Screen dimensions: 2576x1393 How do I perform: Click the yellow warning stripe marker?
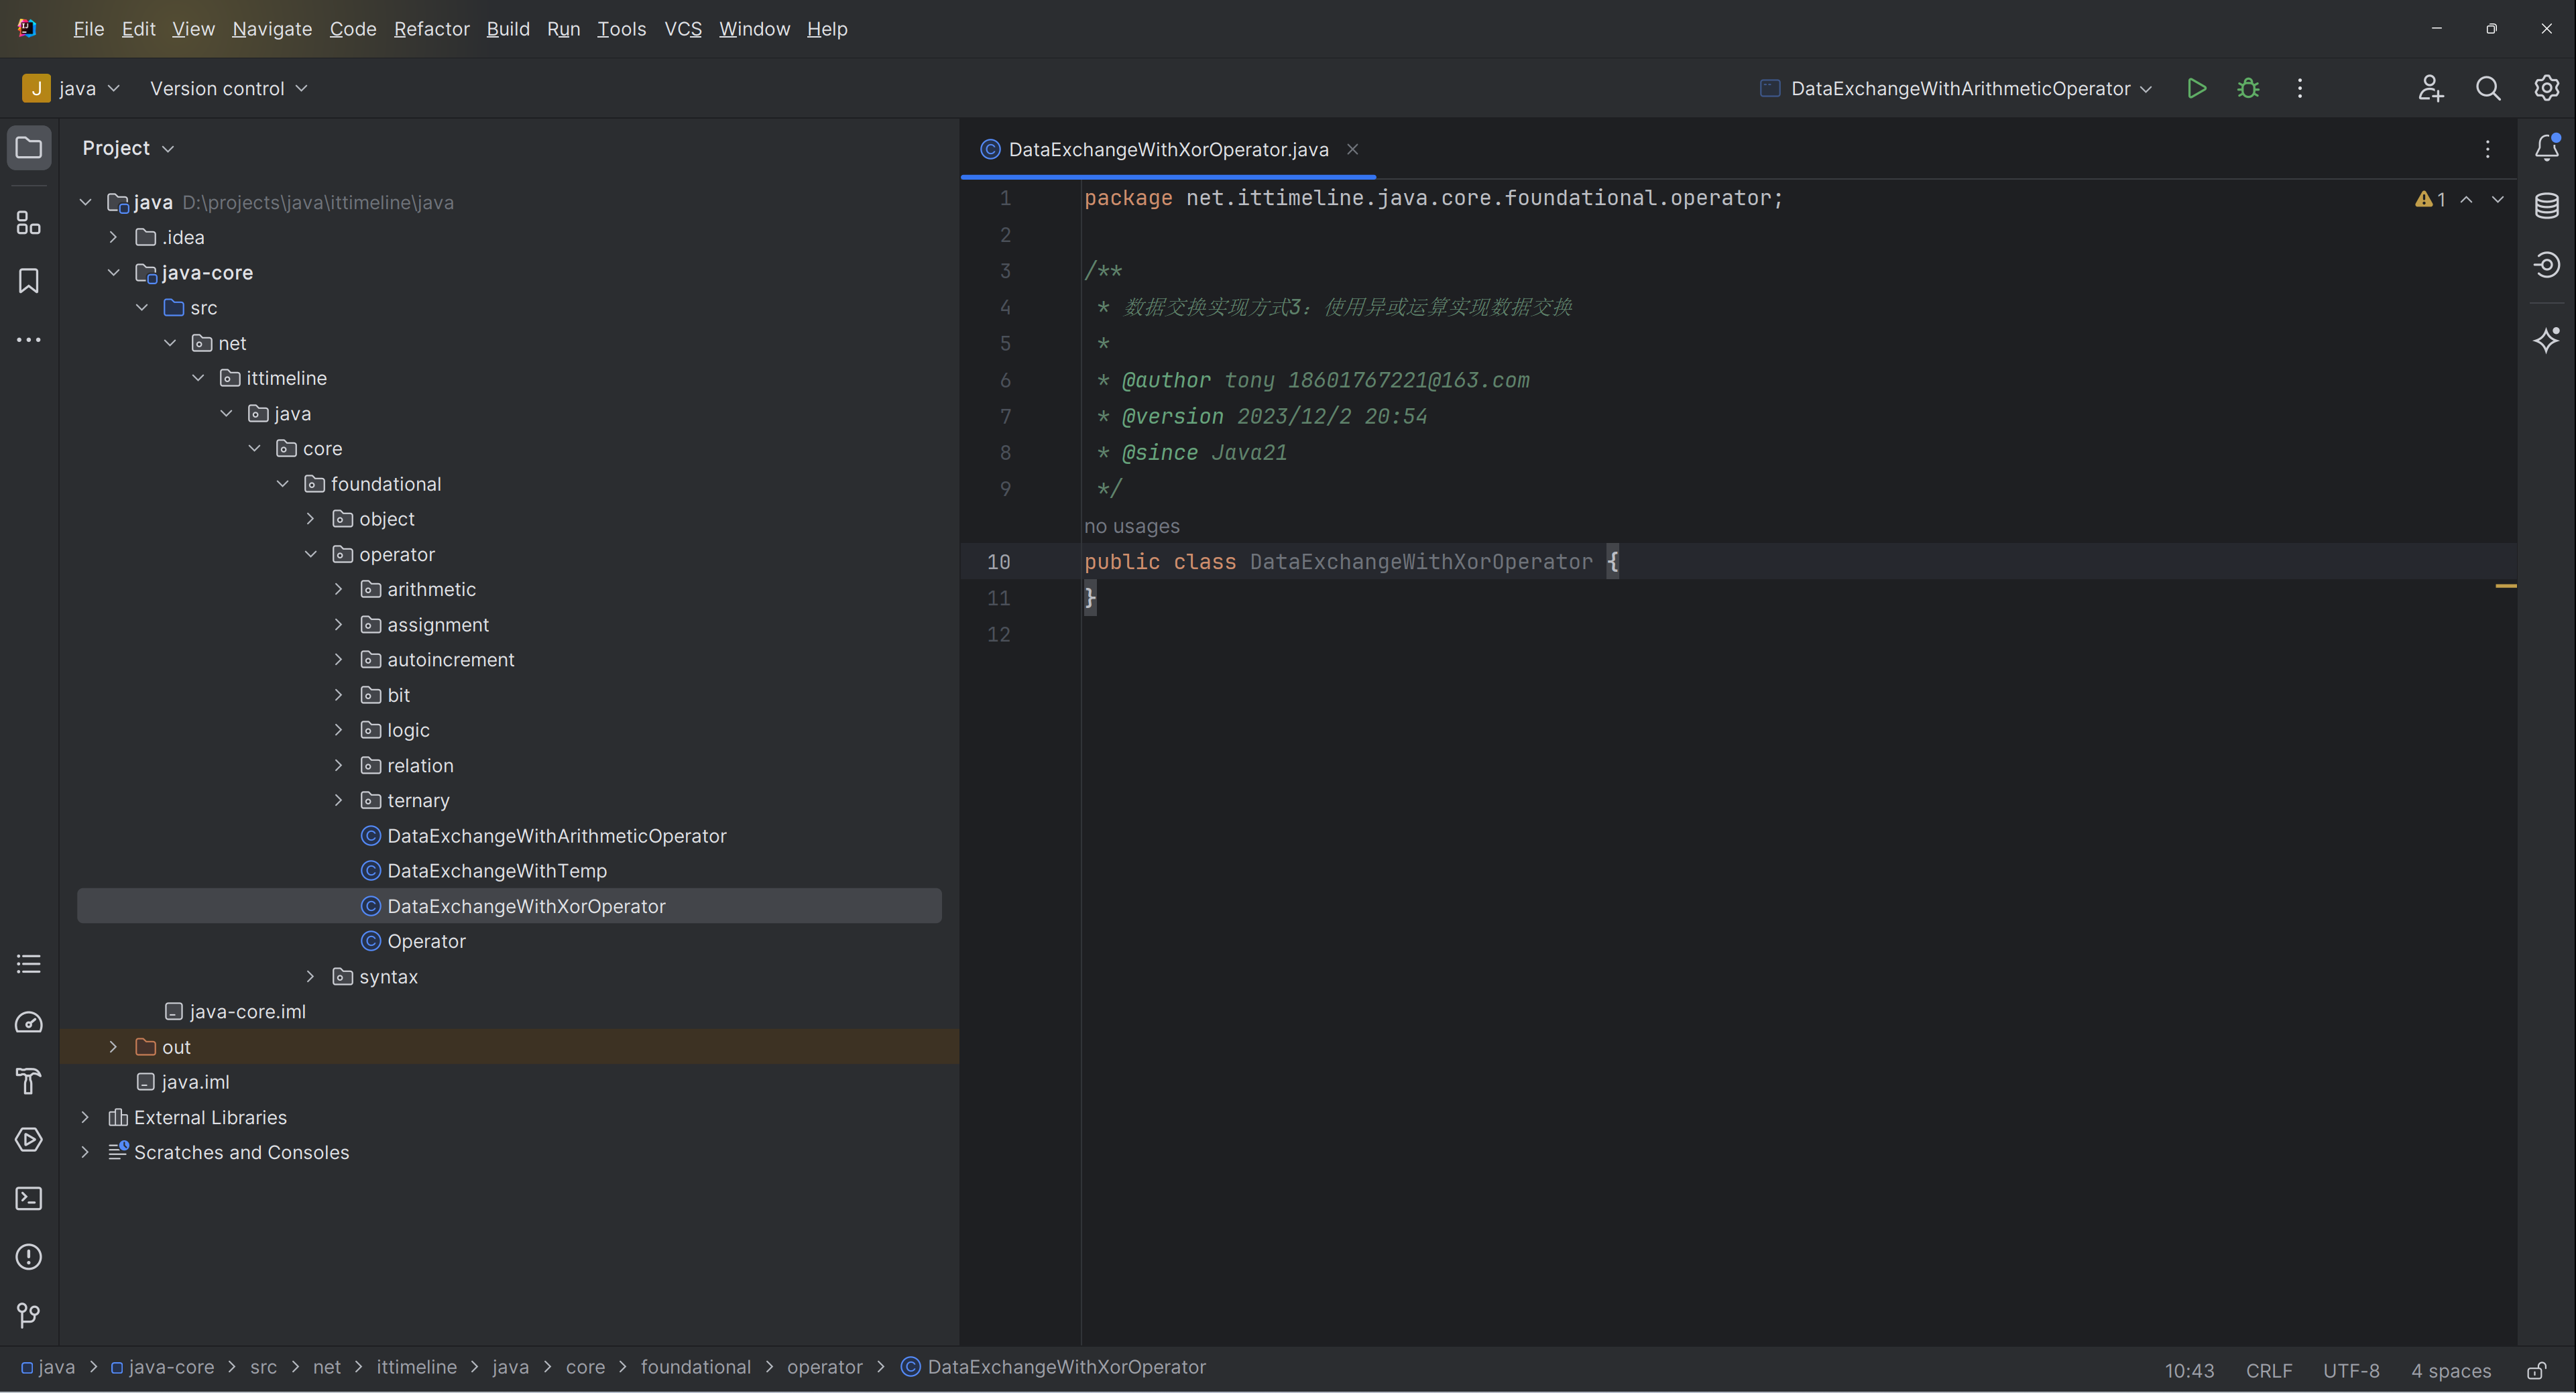point(2506,586)
